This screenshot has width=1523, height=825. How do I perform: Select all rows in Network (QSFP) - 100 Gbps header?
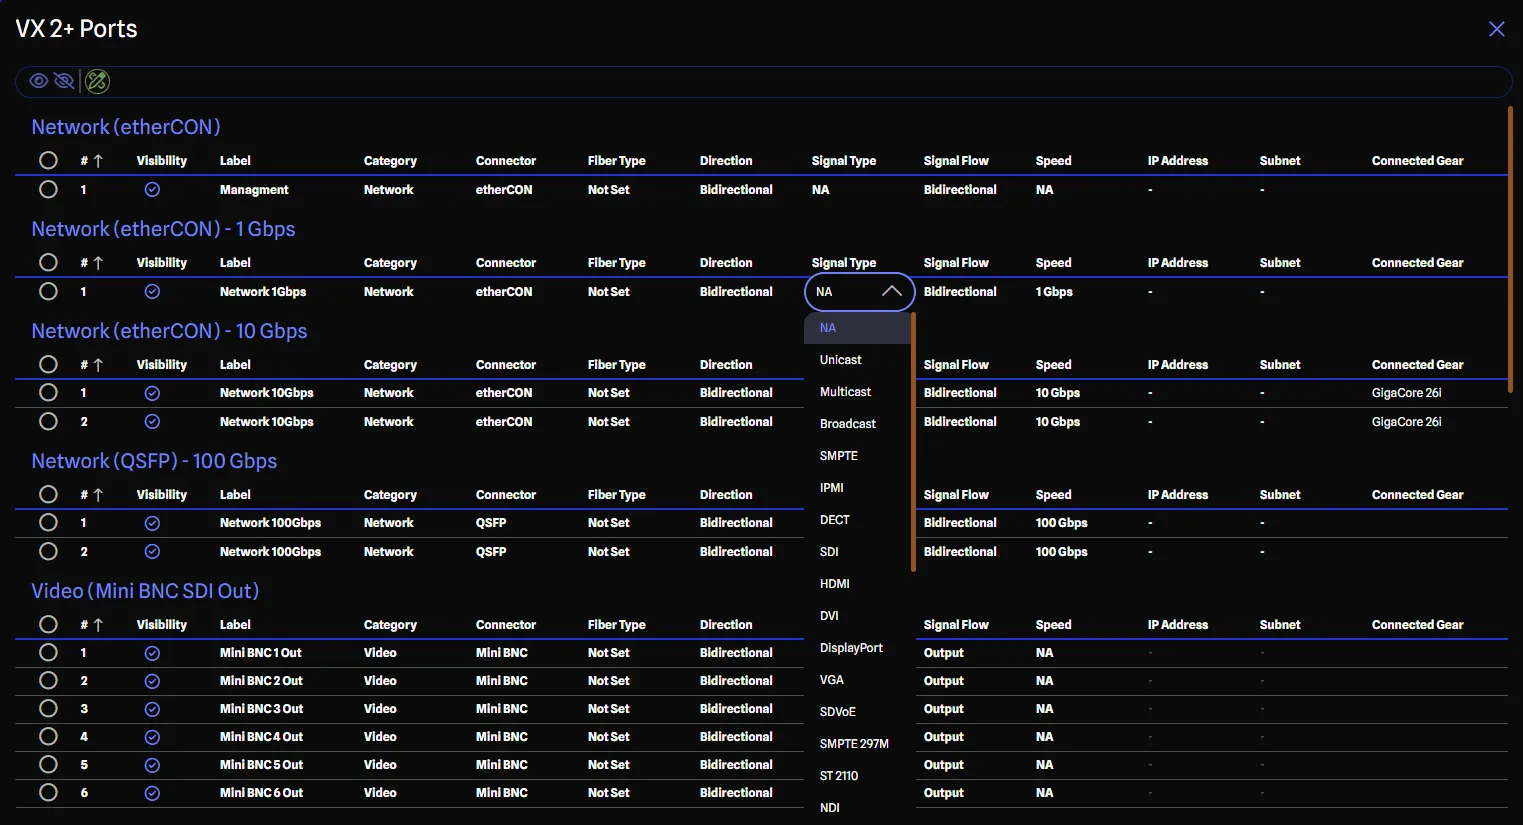click(x=48, y=494)
